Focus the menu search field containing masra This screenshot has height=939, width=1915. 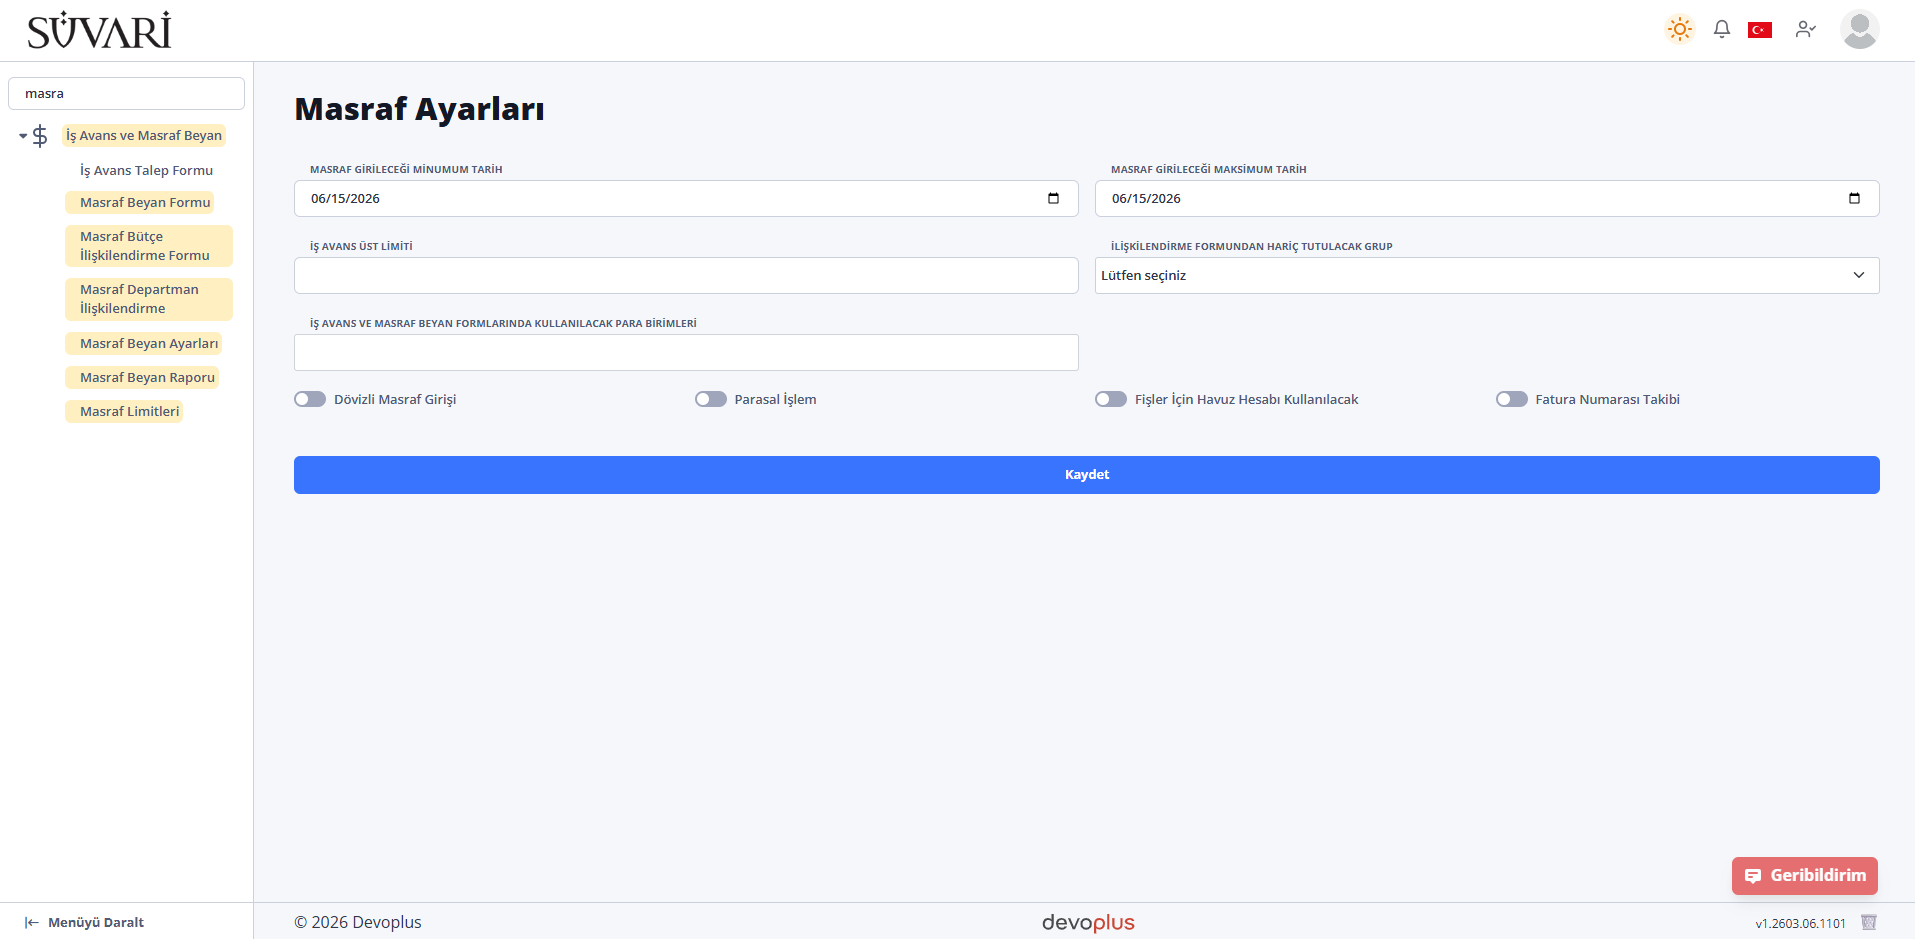point(126,93)
